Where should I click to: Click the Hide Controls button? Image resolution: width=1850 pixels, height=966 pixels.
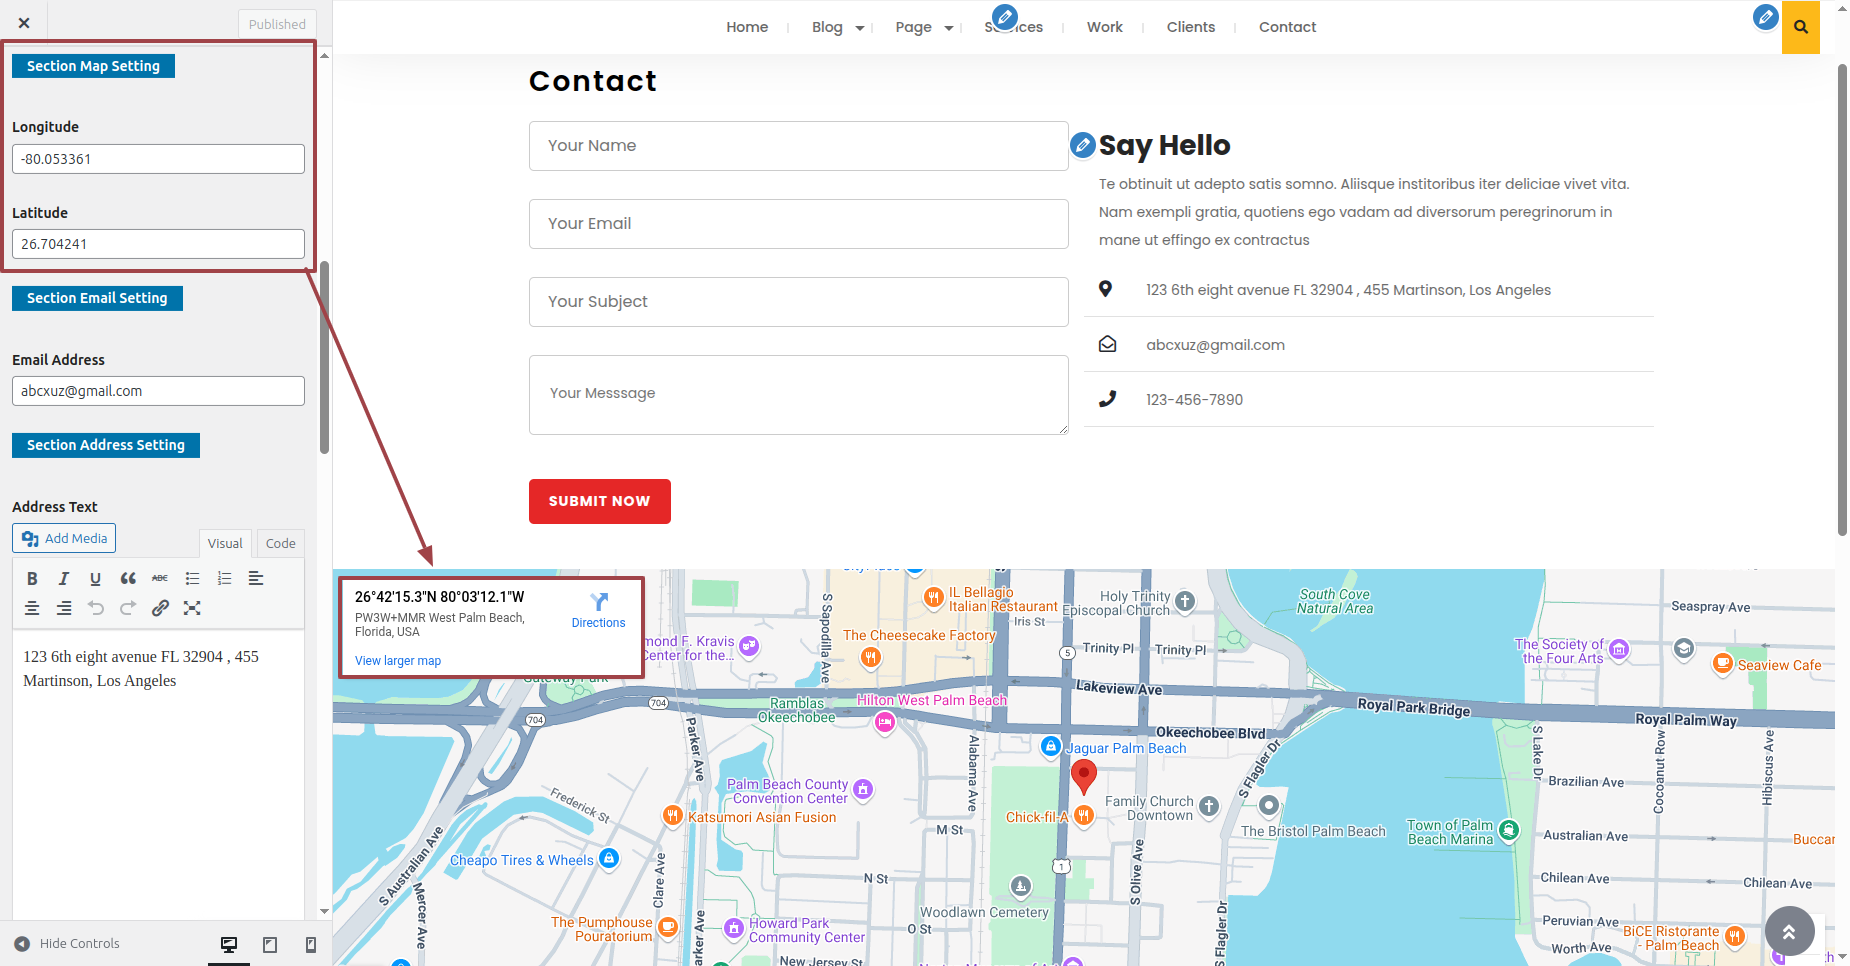coord(67,943)
